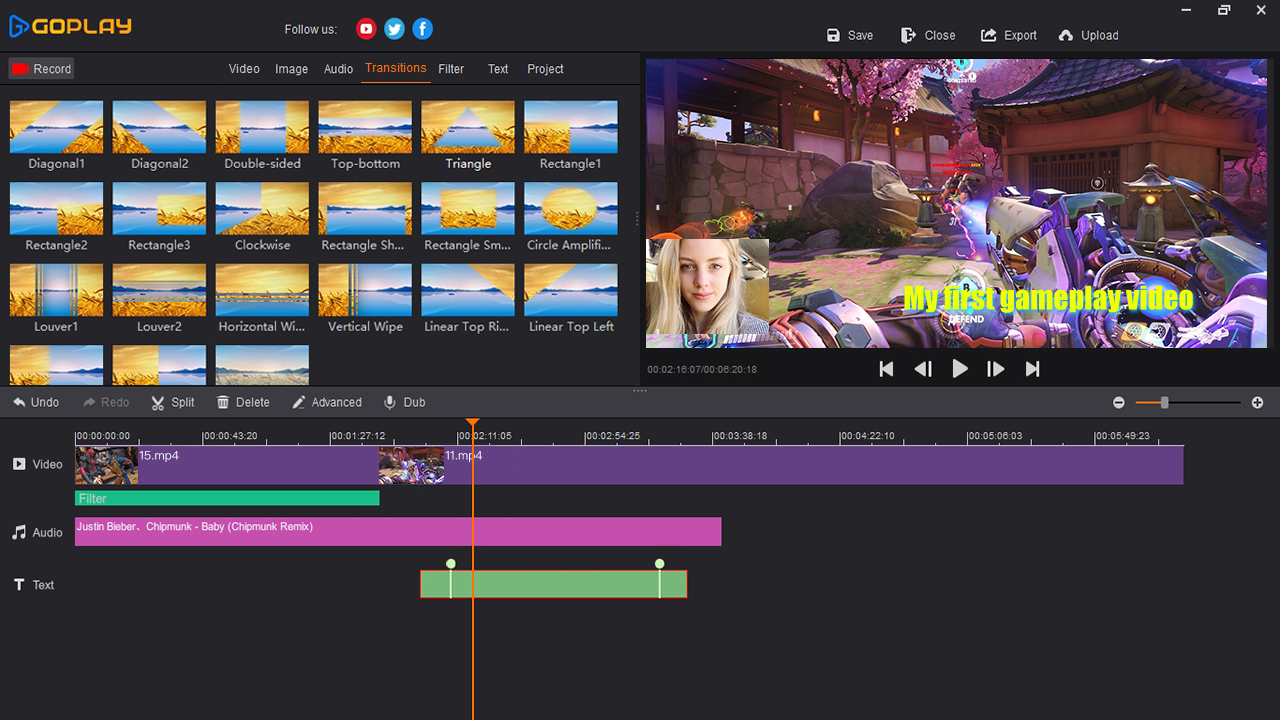Click the Video track icon label
The image size is (1280, 720).
click(x=20, y=464)
